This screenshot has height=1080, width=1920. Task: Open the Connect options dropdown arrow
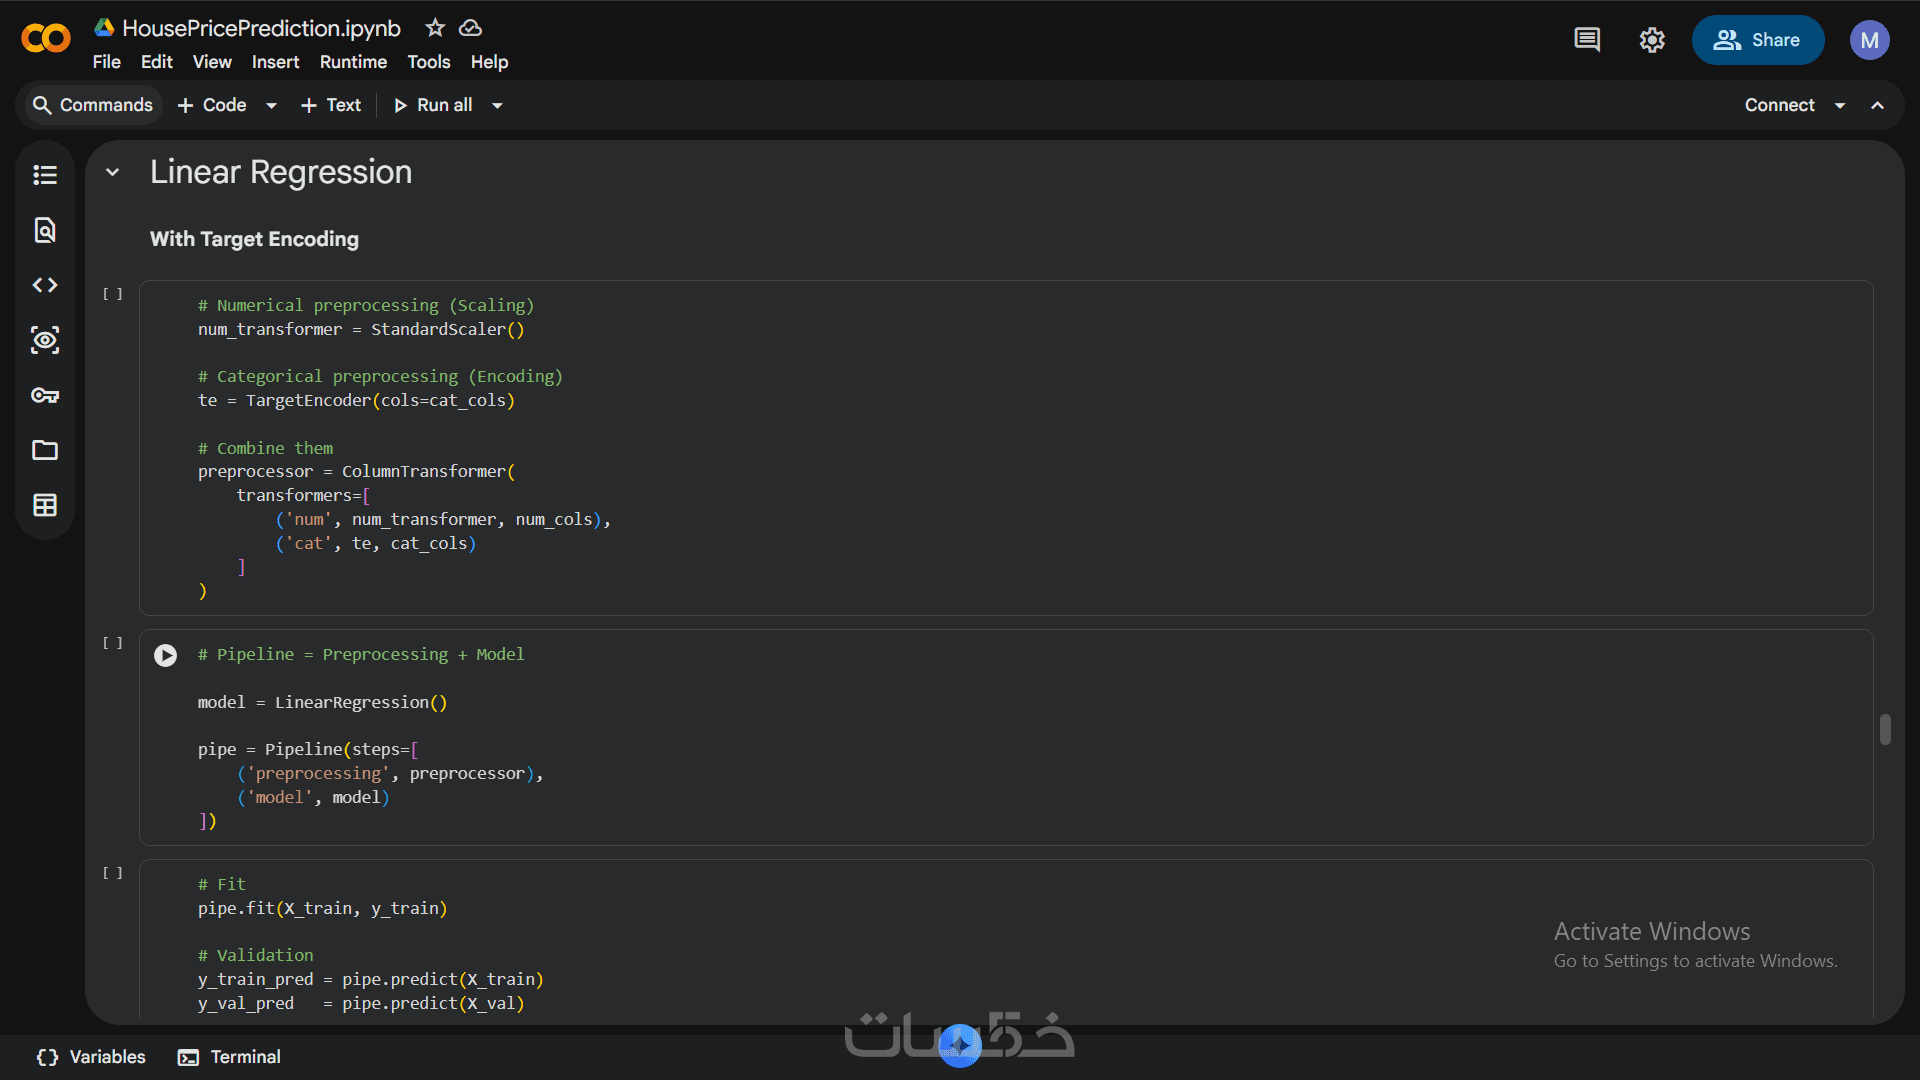[1840, 105]
